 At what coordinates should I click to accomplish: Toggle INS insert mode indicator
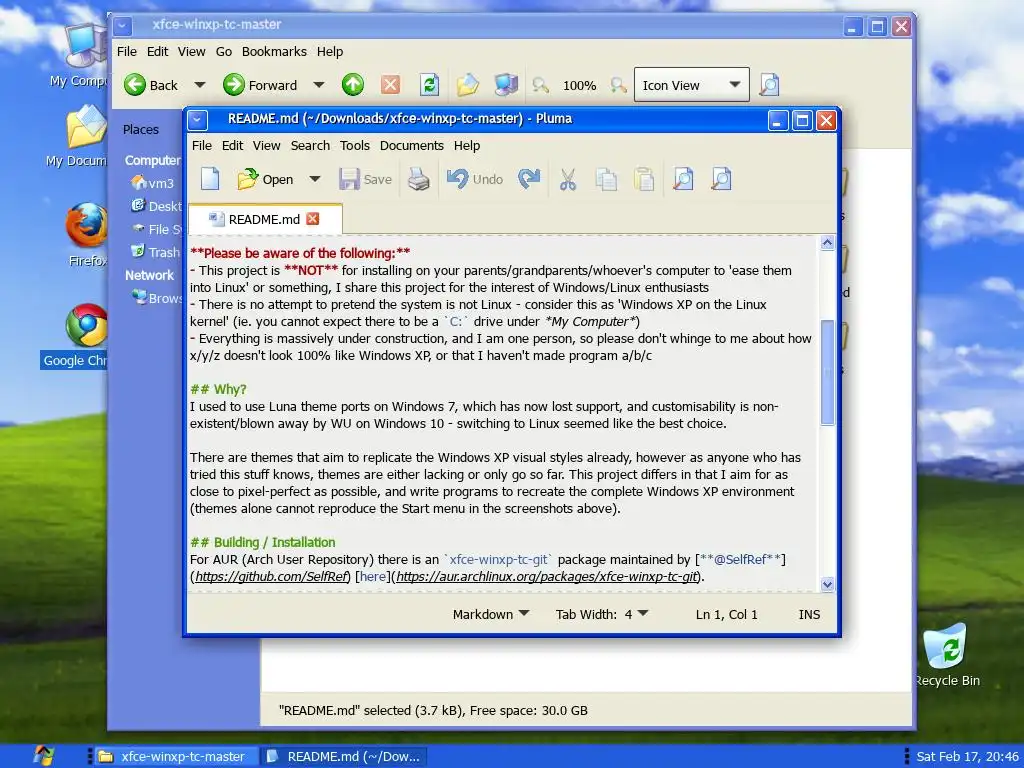809,614
